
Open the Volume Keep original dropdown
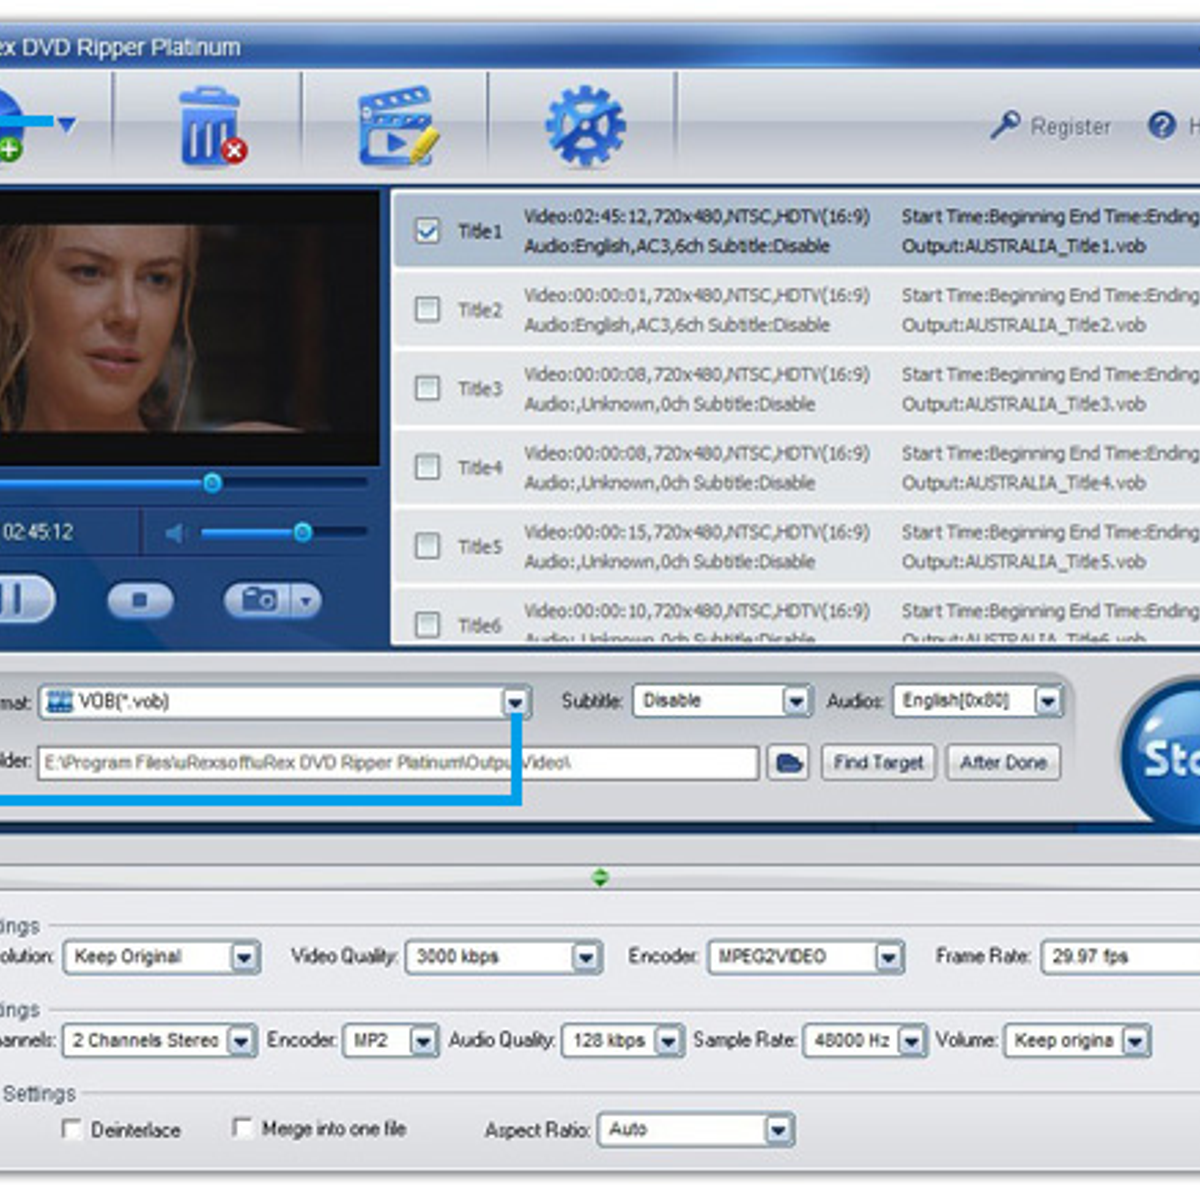[1135, 1041]
